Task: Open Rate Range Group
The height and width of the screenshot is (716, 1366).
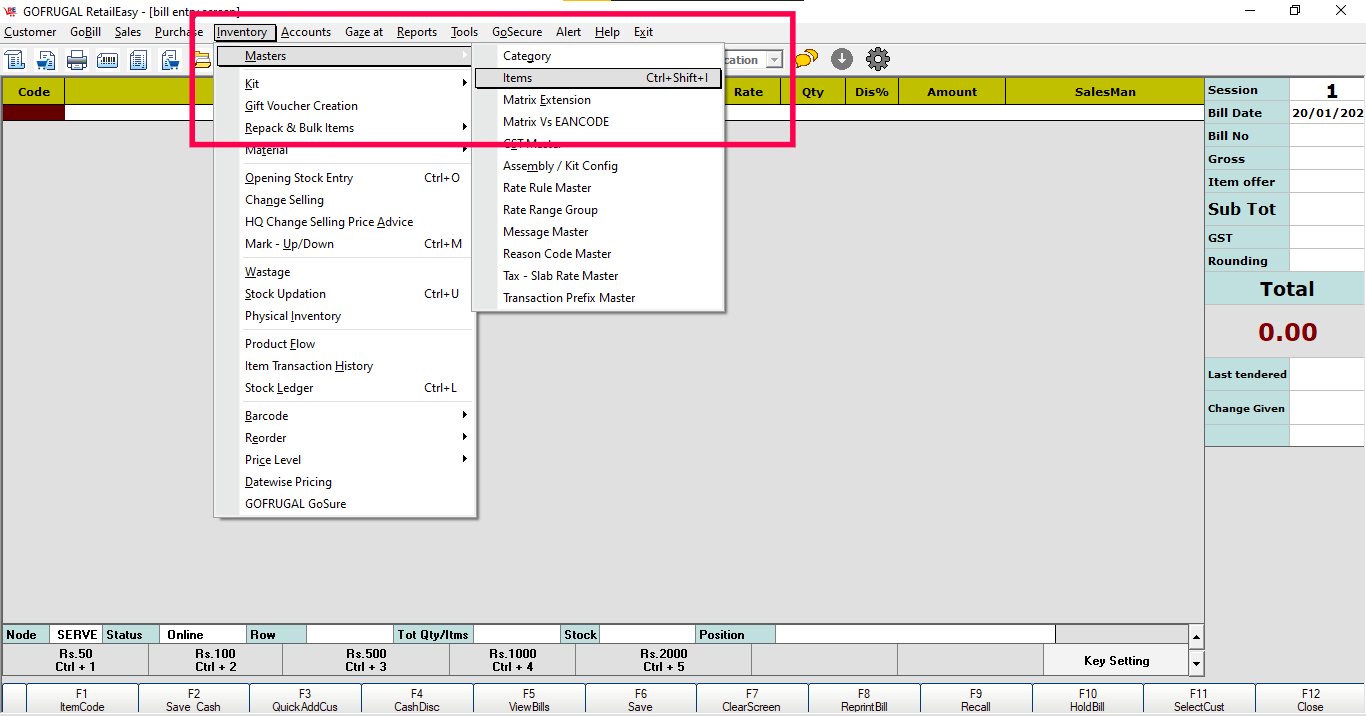Action: pos(598,210)
